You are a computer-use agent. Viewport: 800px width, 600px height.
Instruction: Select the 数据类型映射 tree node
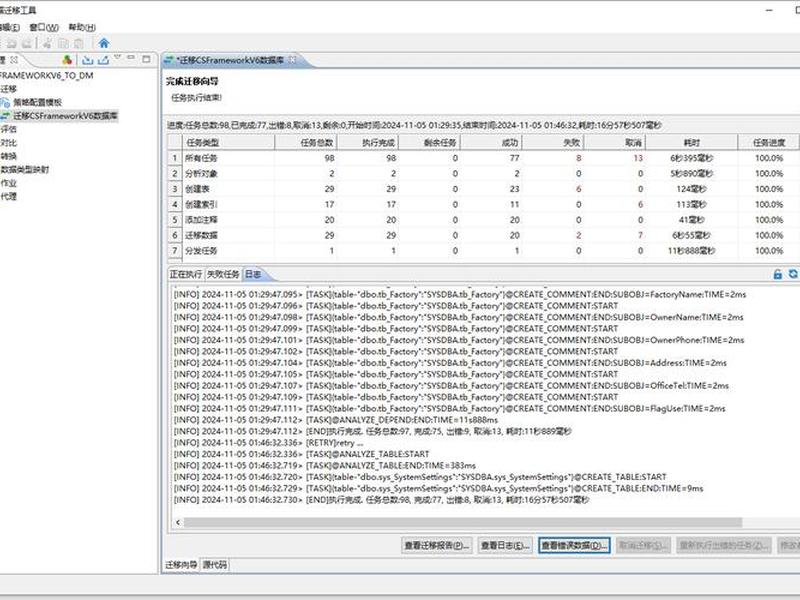click(x=24, y=169)
